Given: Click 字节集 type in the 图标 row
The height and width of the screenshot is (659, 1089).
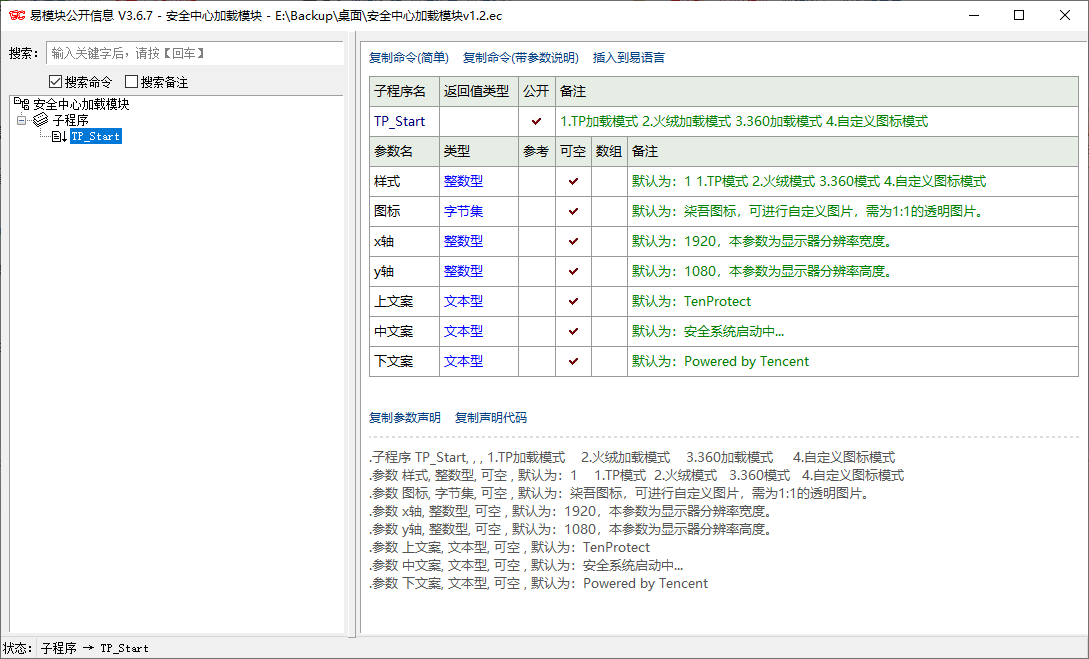Looking at the screenshot, I should [x=463, y=211].
